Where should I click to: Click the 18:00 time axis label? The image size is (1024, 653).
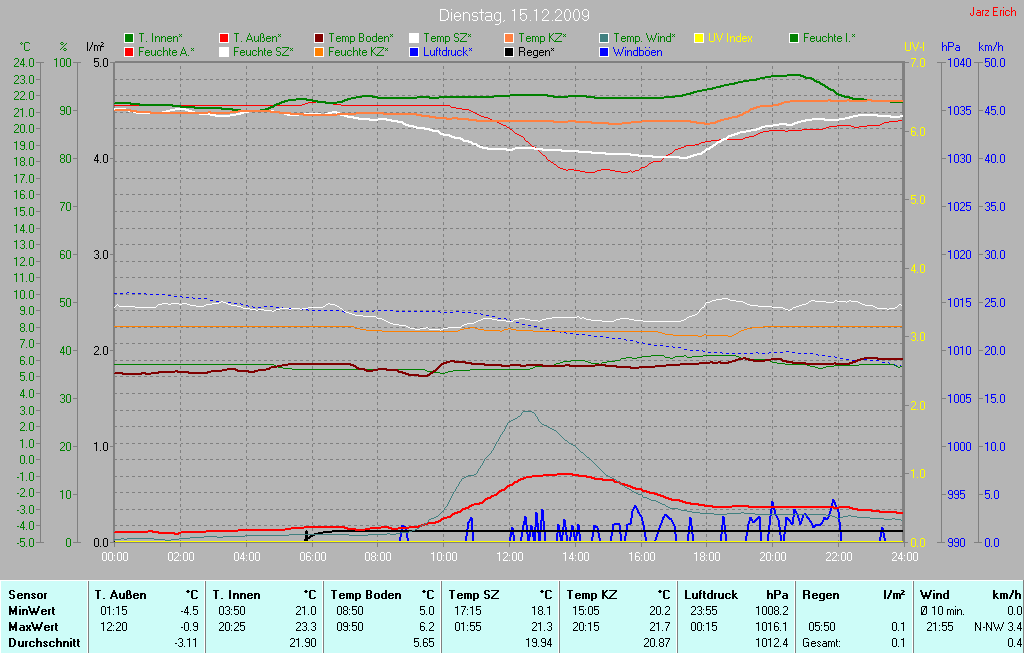coord(707,557)
